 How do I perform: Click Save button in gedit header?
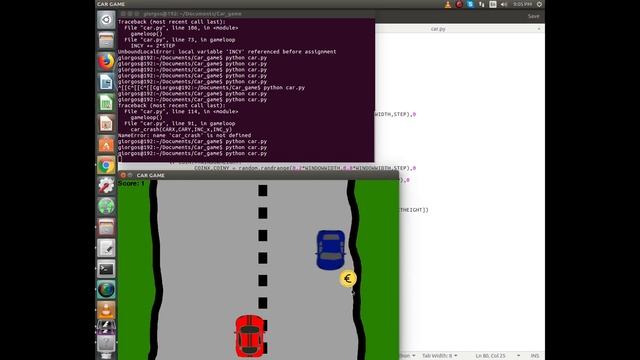tap(533, 16)
